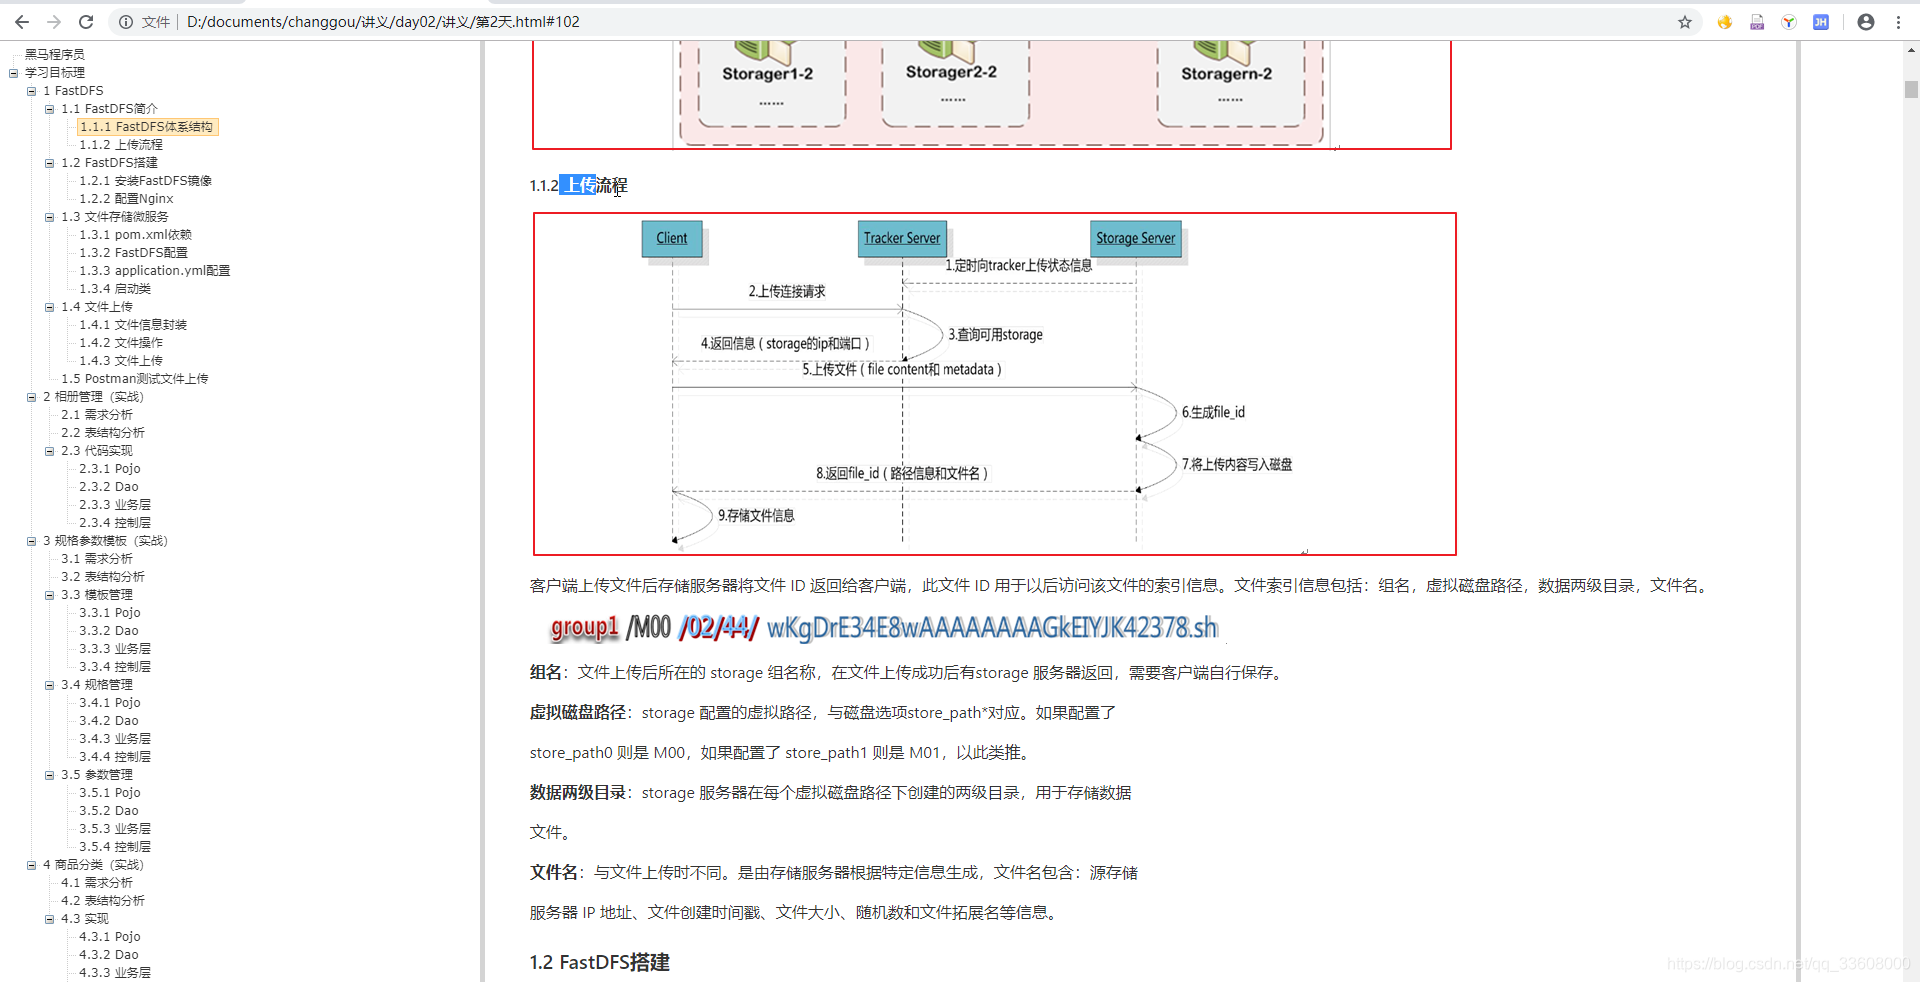Open the Chrome three-dot menu

point(1898,22)
